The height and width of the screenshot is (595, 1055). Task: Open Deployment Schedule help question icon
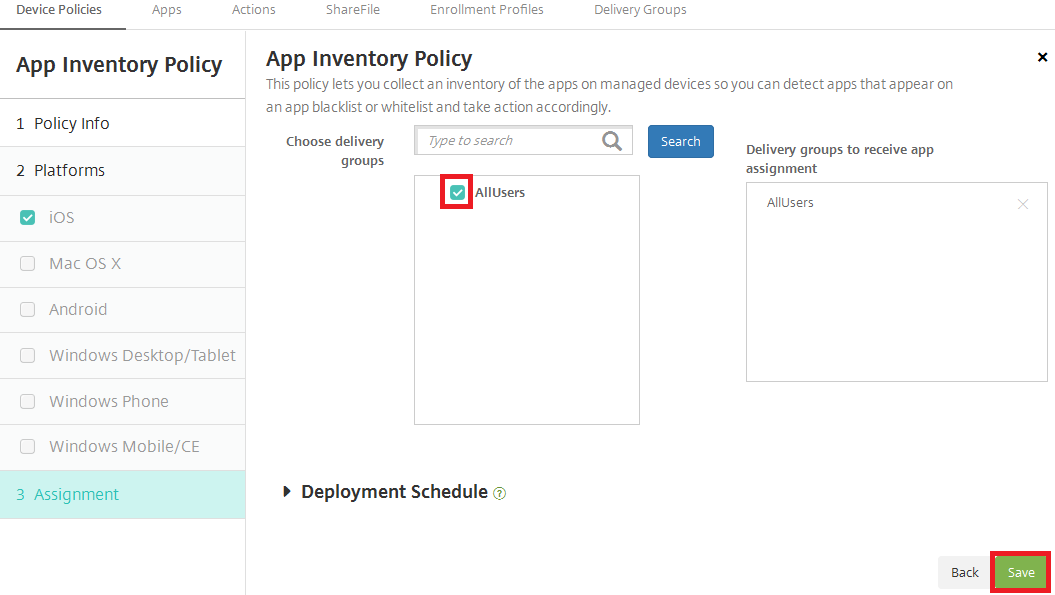click(x=500, y=493)
